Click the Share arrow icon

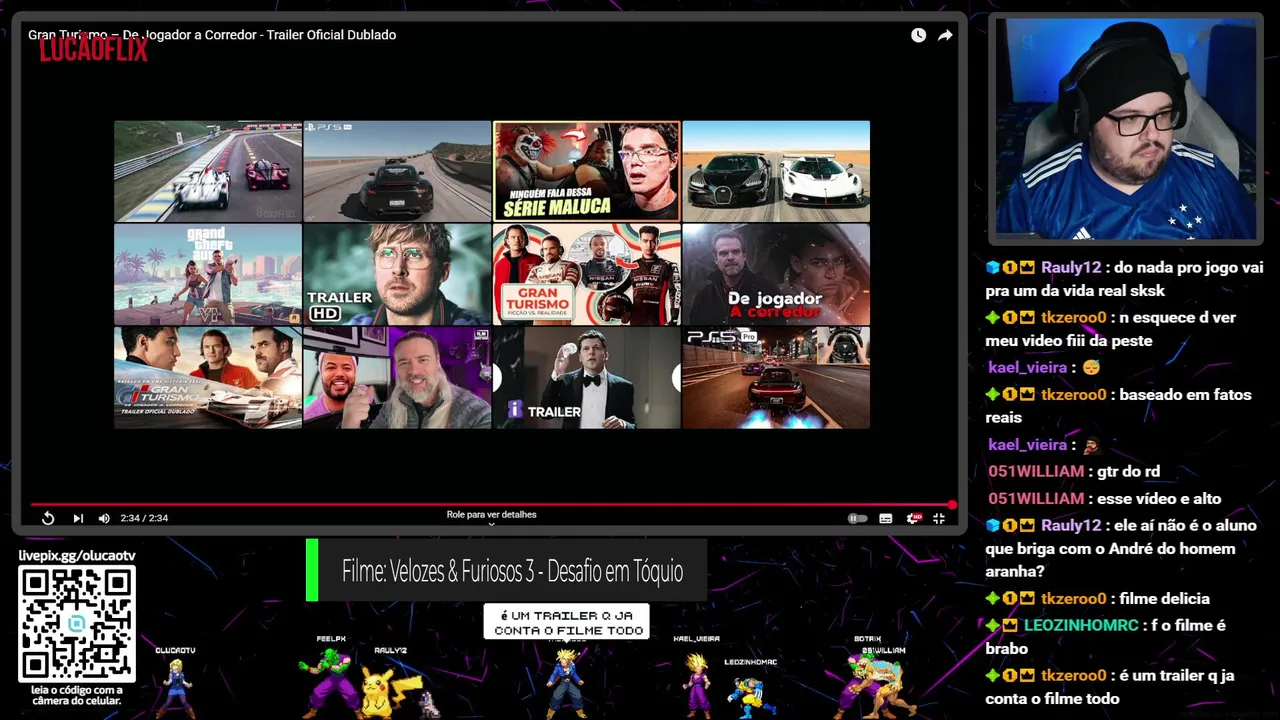(x=945, y=35)
